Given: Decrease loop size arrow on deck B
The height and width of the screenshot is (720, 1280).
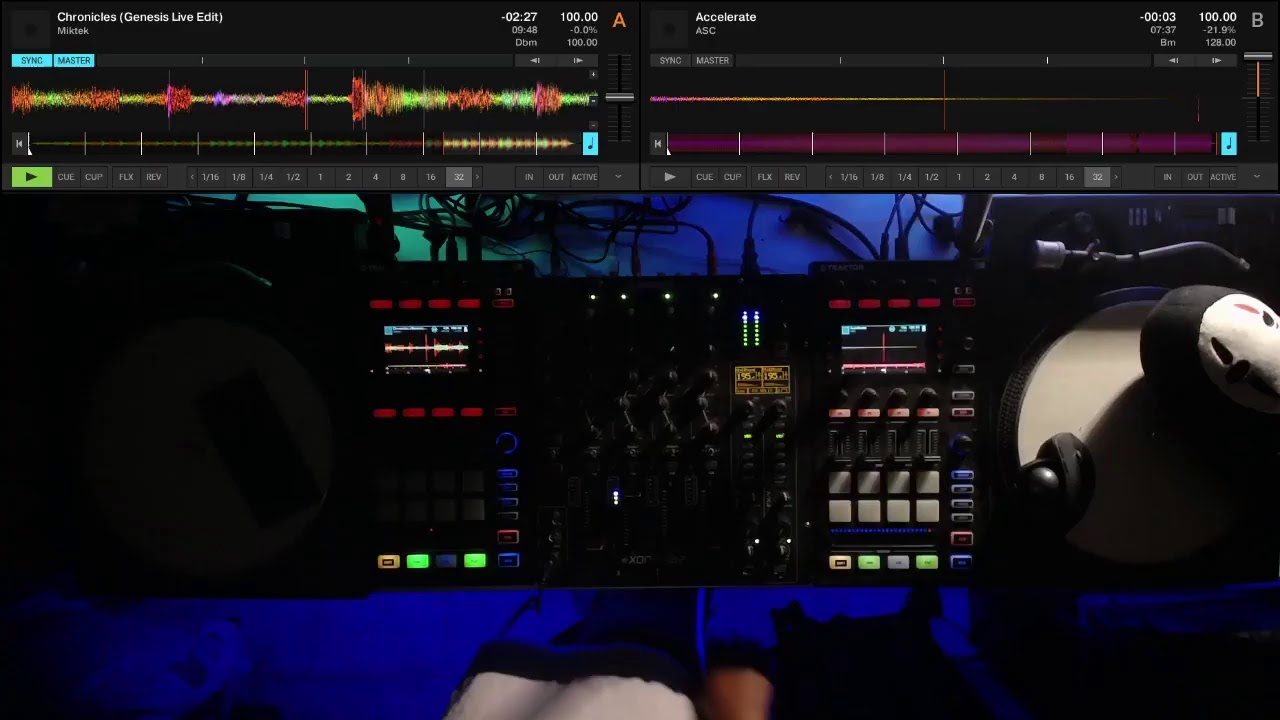Looking at the screenshot, I should point(830,177).
